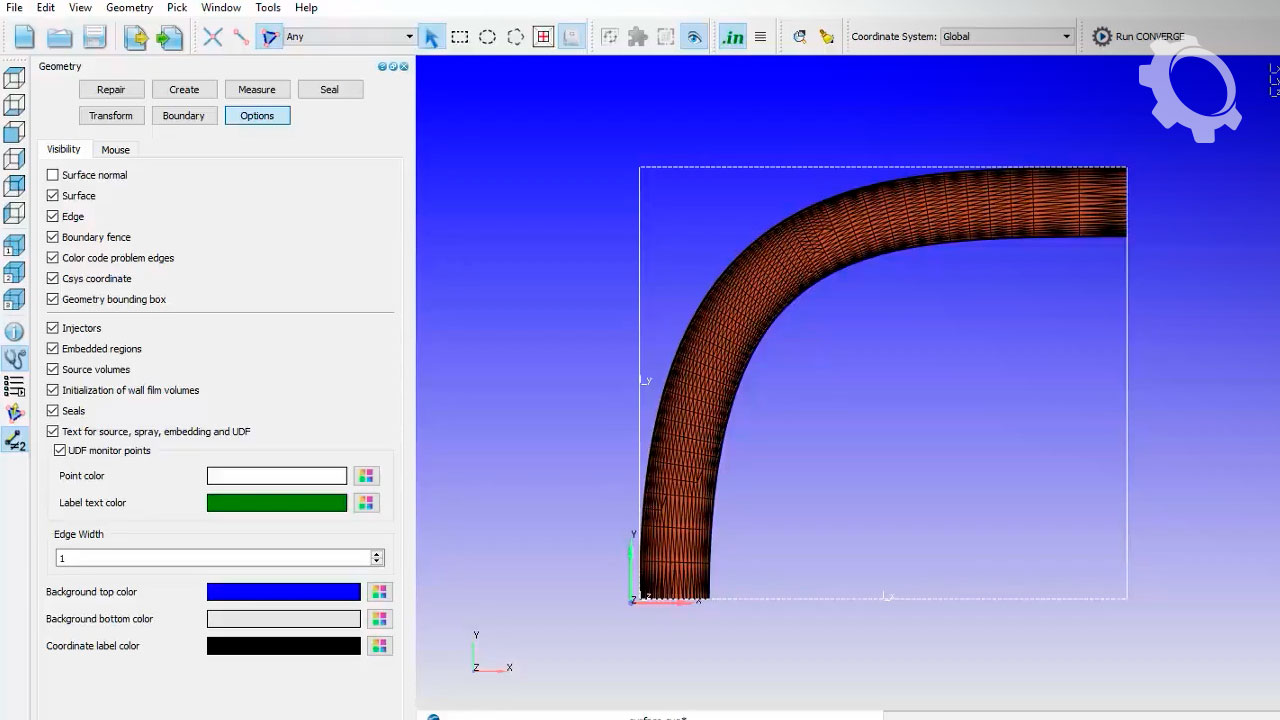The height and width of the screenshot is (720, 1280).
Task: Click the Save disk icon
Action: tap(95, 37)
